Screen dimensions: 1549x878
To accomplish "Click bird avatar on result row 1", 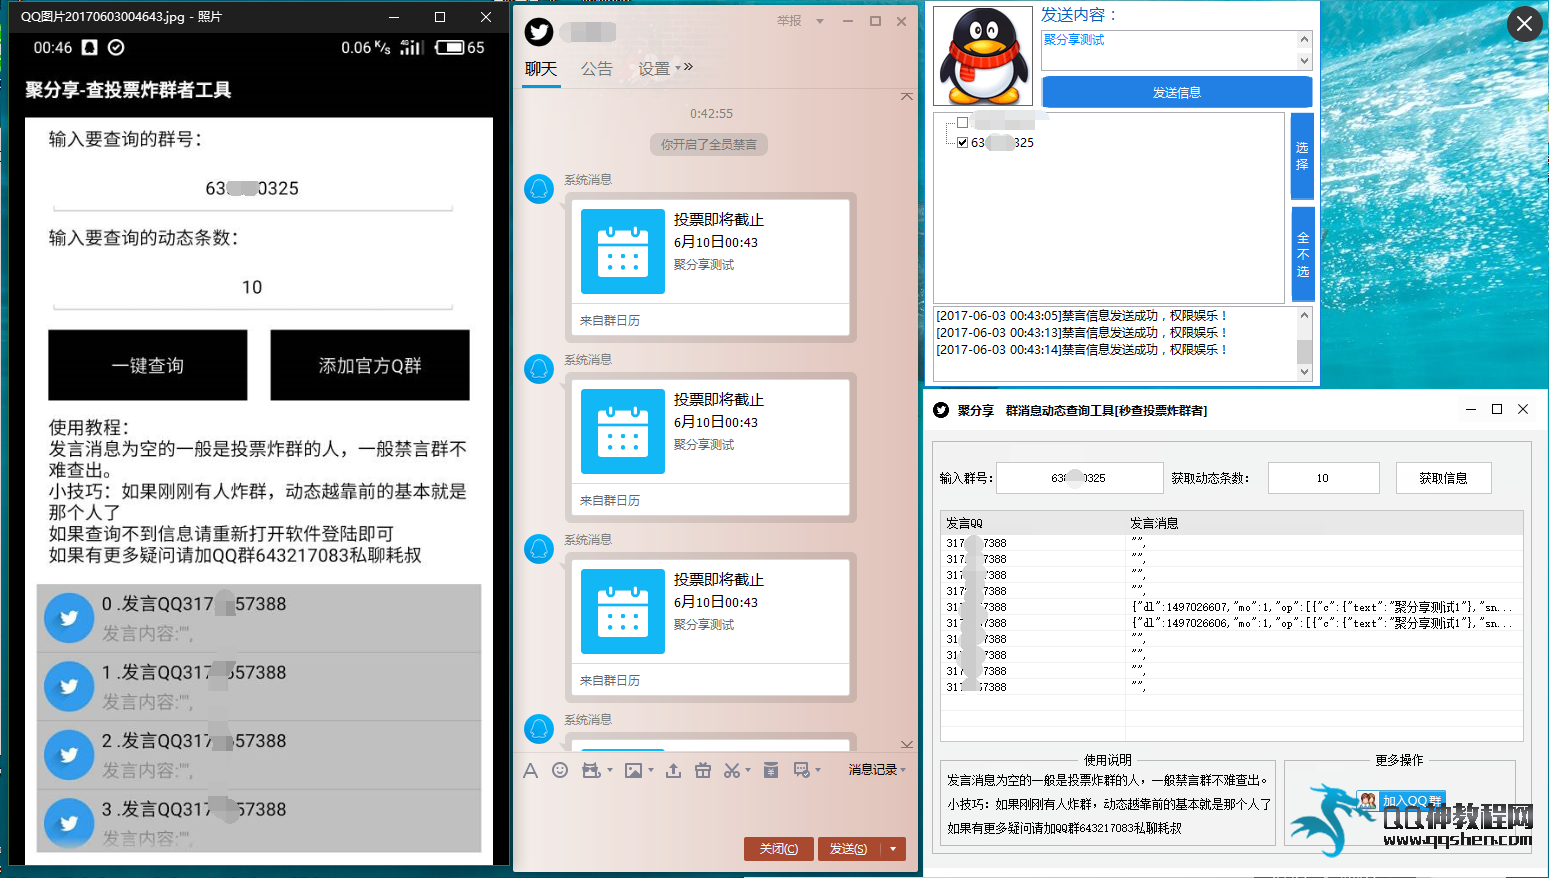I will [x=69, y=687].
